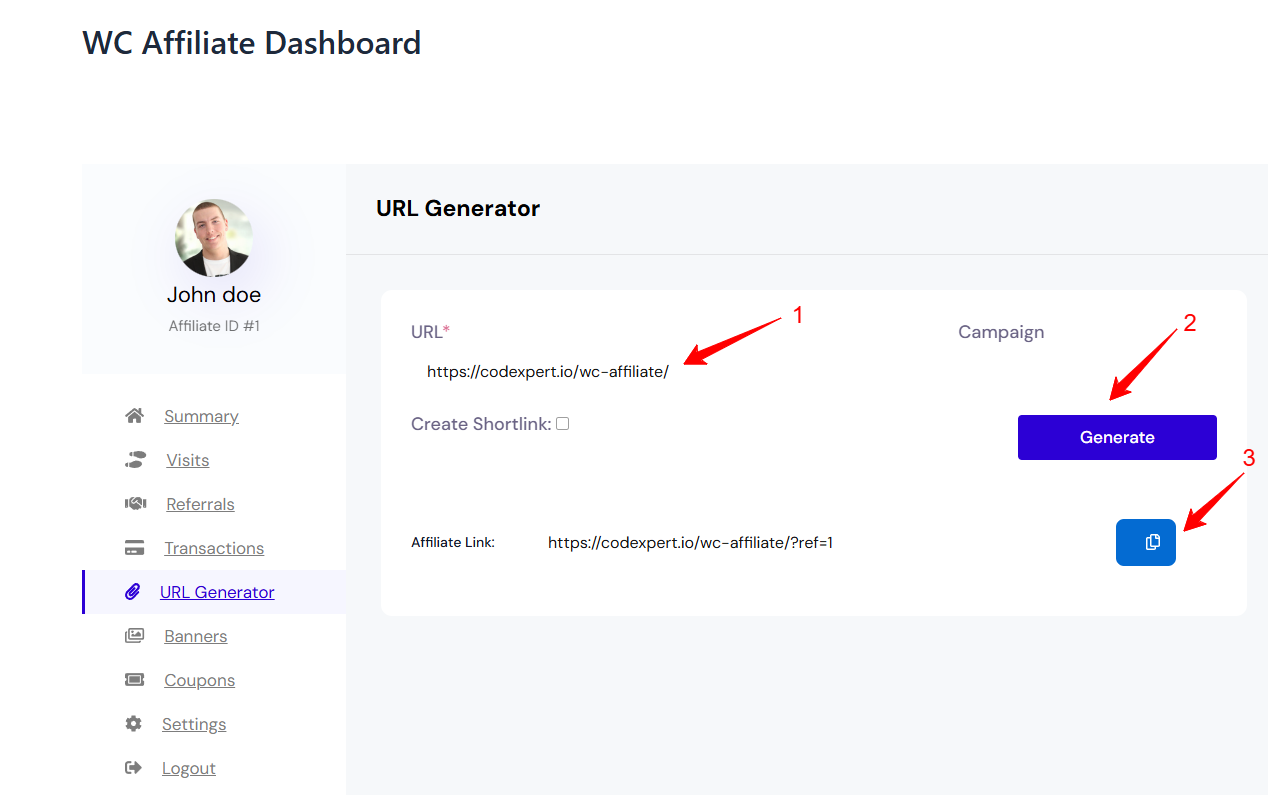
Task: Open the Summary menu link
Action: click(201, 416)
